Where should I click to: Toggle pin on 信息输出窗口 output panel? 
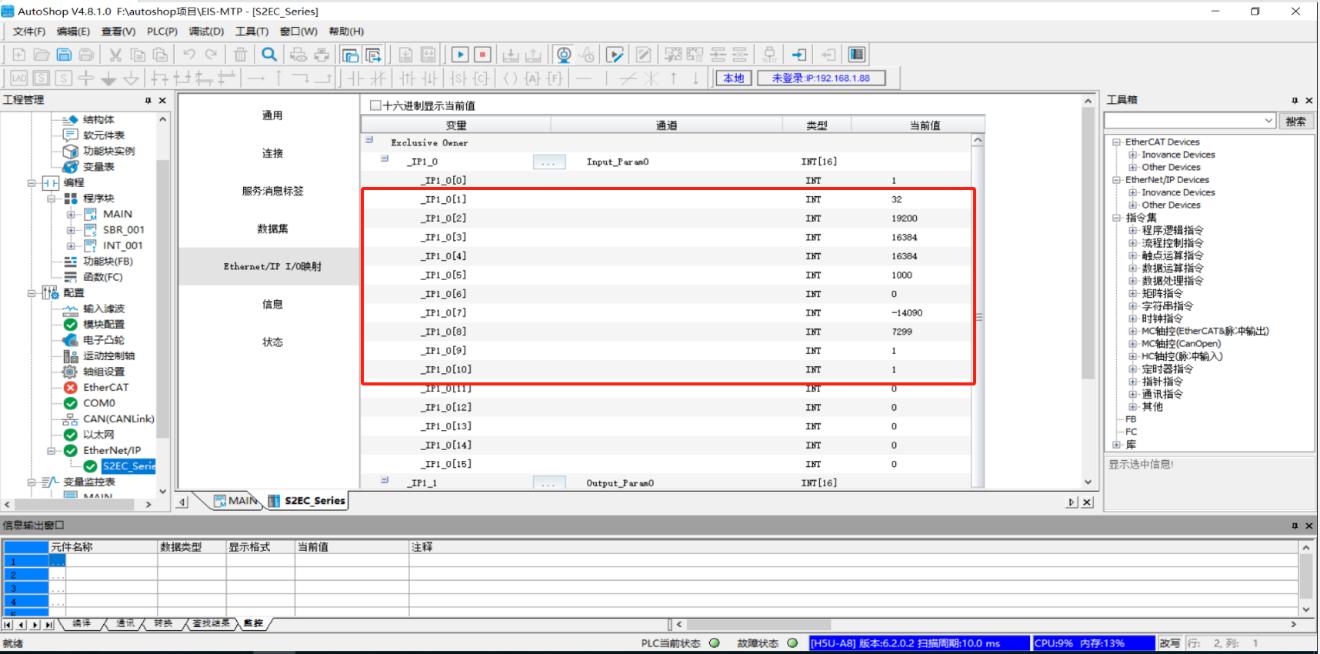[x=1295, y=525]
